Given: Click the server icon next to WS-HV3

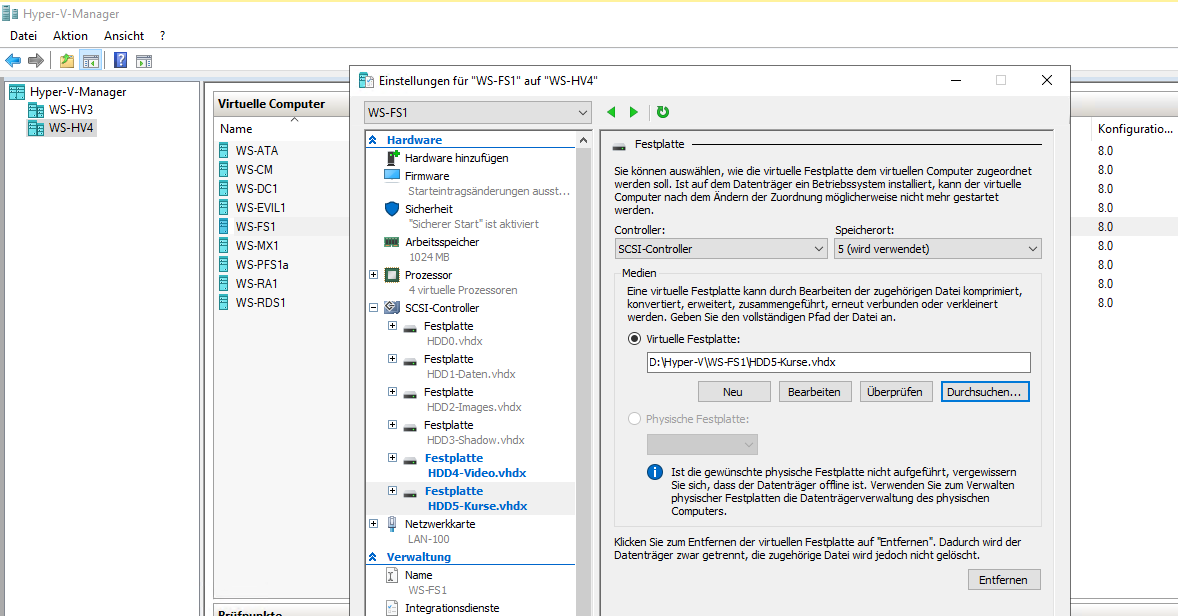Looking at the screenshot, I should point(35,110).
